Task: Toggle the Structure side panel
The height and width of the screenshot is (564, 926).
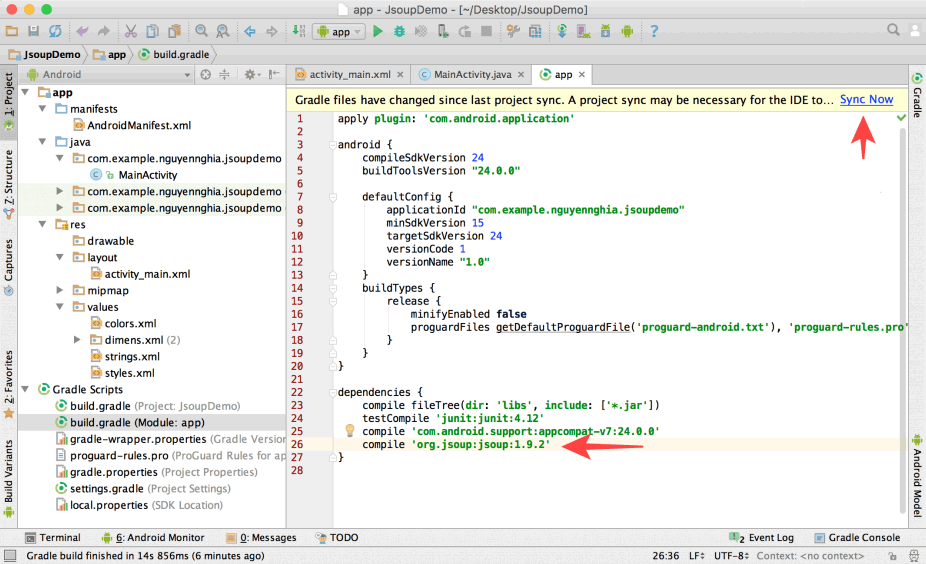Action: pos(8,184)
